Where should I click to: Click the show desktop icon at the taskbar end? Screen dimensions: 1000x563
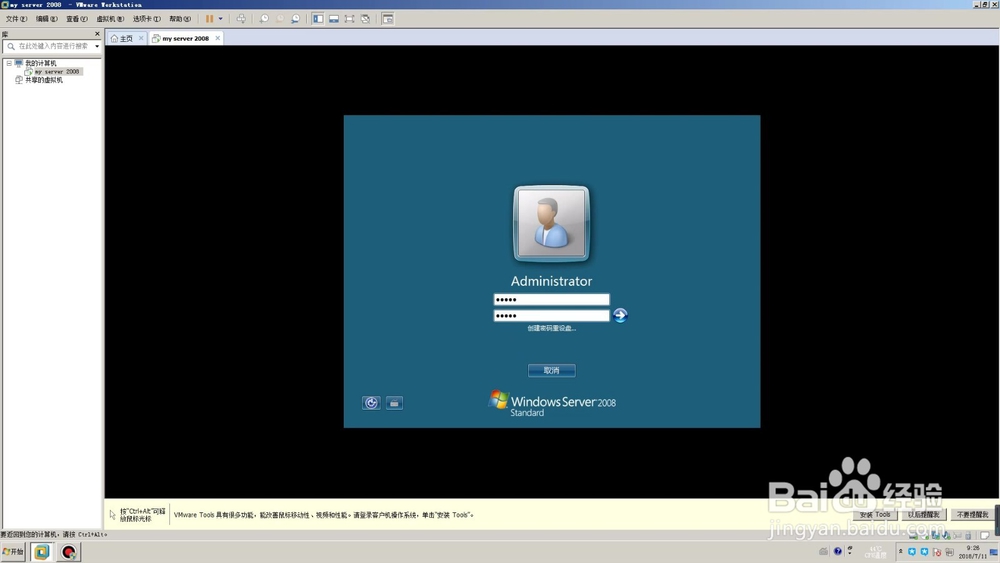[994, 552]
